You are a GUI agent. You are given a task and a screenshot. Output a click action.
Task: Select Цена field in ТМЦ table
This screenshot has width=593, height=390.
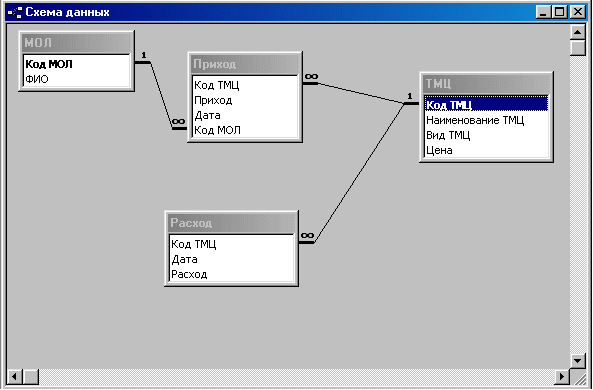point(487,150)
